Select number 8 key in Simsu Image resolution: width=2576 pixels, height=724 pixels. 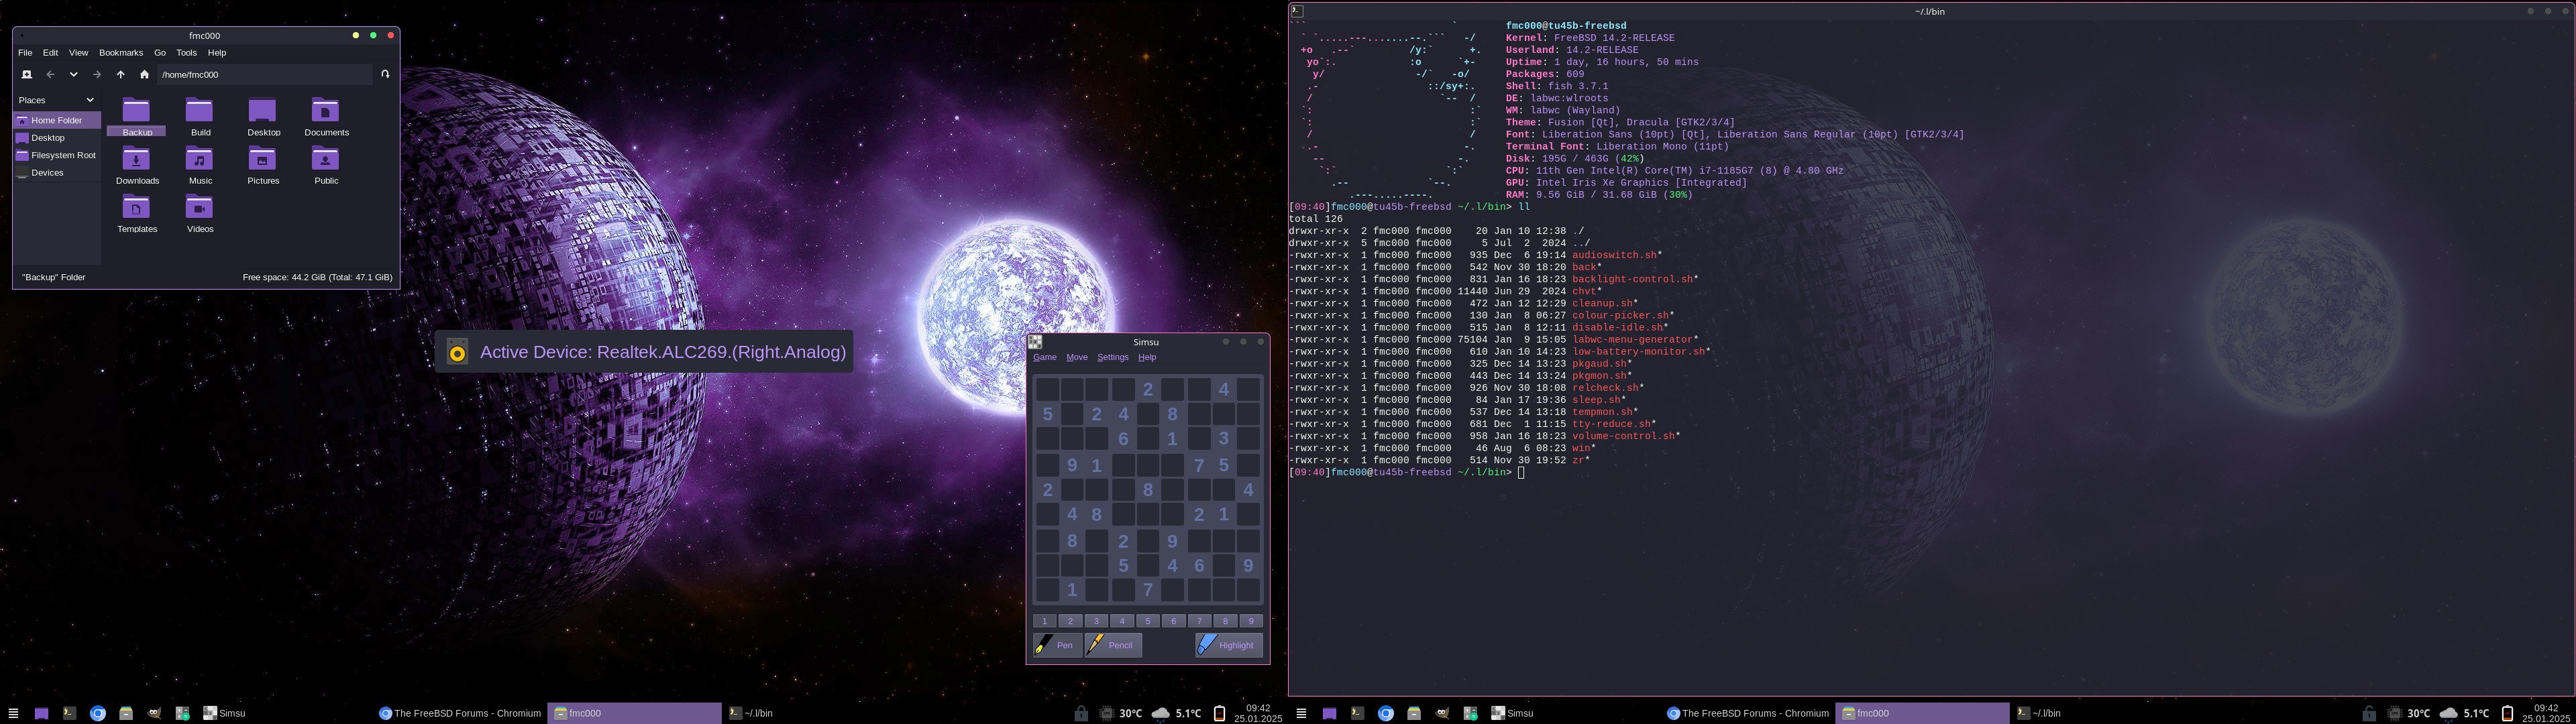(x=1225, y=621)
